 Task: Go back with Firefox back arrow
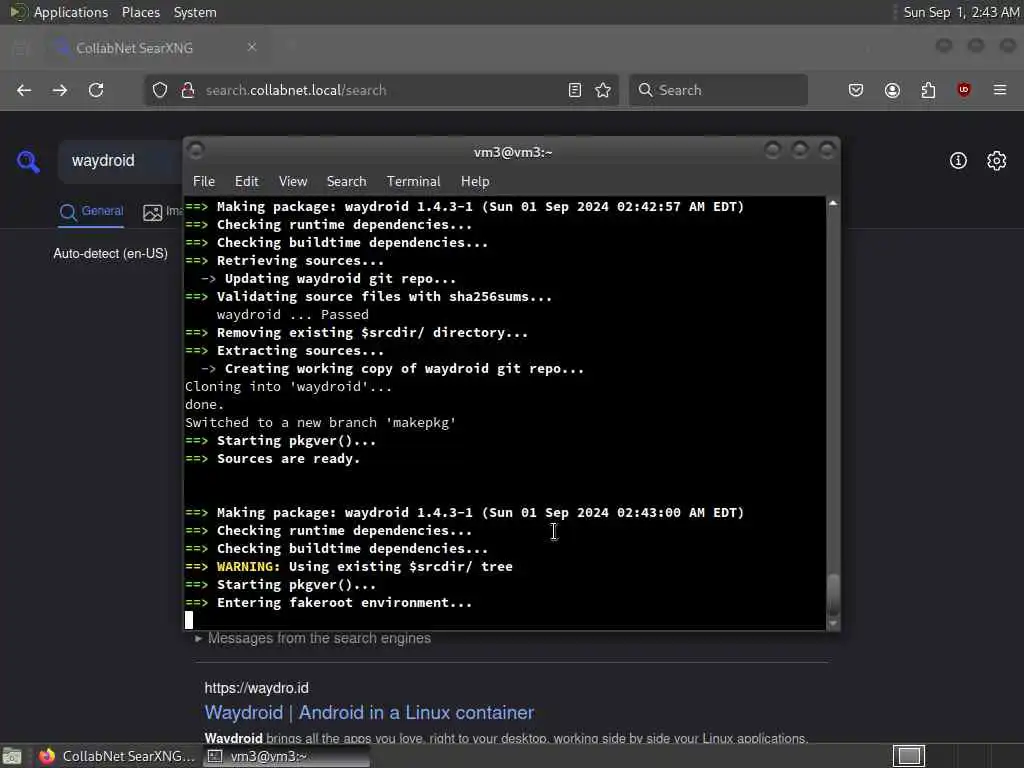click(24, 90)
